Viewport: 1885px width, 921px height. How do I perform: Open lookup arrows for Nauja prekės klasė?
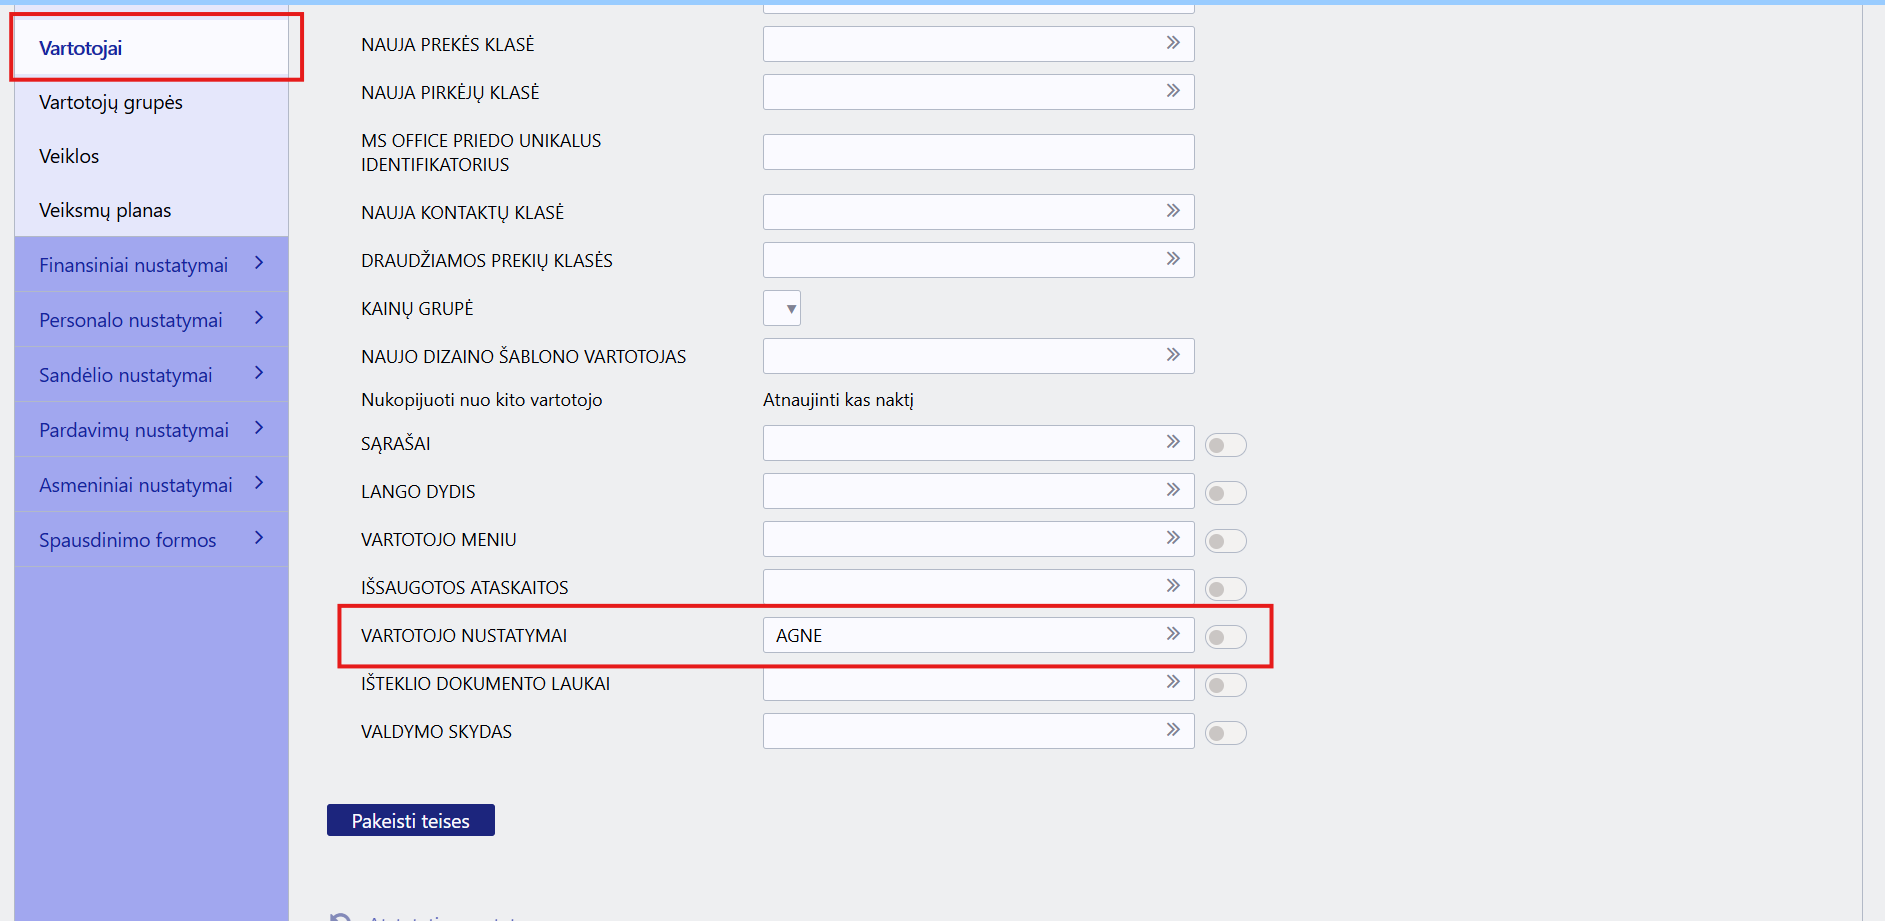[1173, 43]
